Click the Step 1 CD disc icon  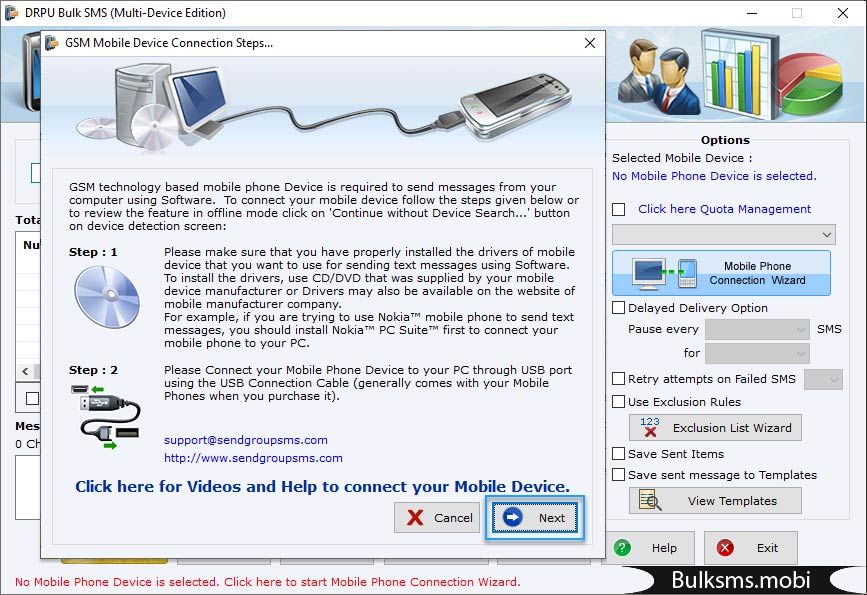click(107, 296)
